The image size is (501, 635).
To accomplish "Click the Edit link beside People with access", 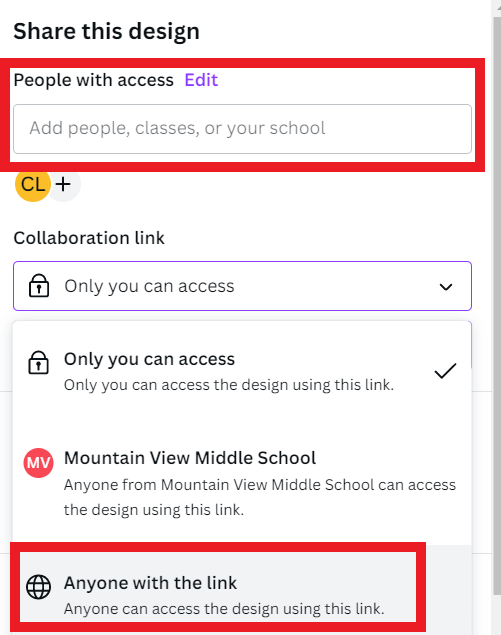I will pos(201,80).
